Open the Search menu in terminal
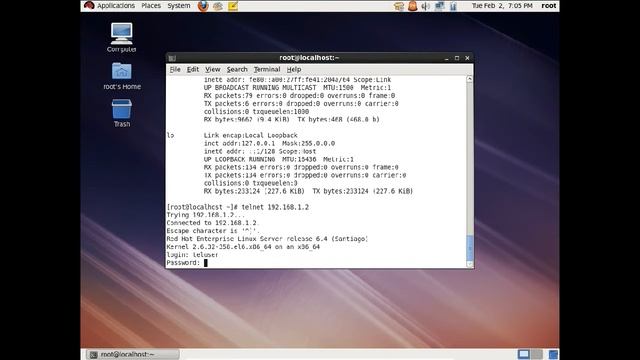 (237, 69)
